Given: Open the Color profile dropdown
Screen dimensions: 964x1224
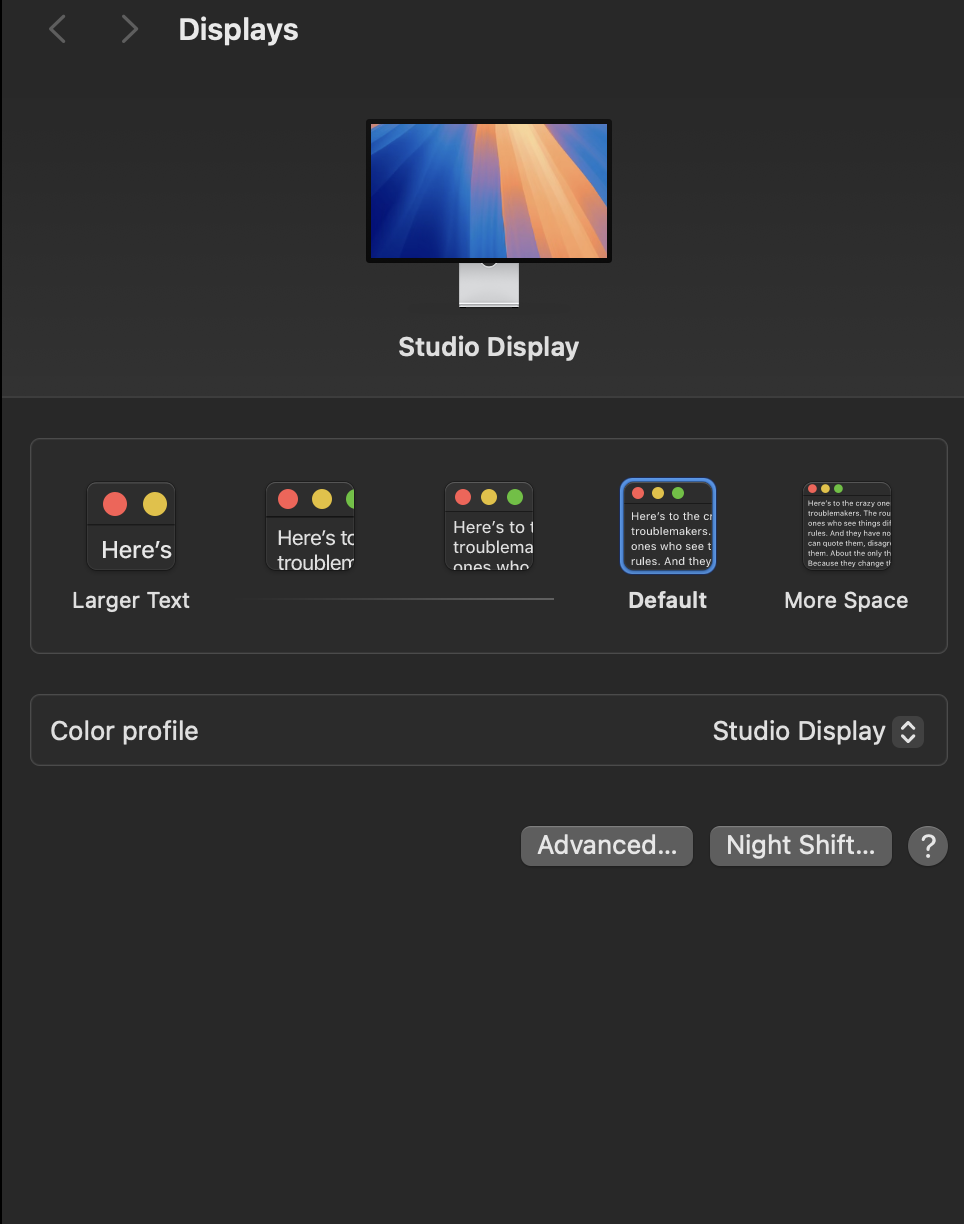Looking at the screenshot, I should click(x=818, y=731).
